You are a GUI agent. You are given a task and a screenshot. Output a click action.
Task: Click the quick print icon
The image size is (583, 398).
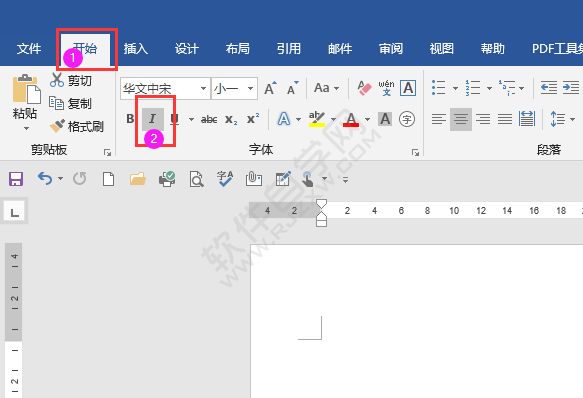(167, 179)
